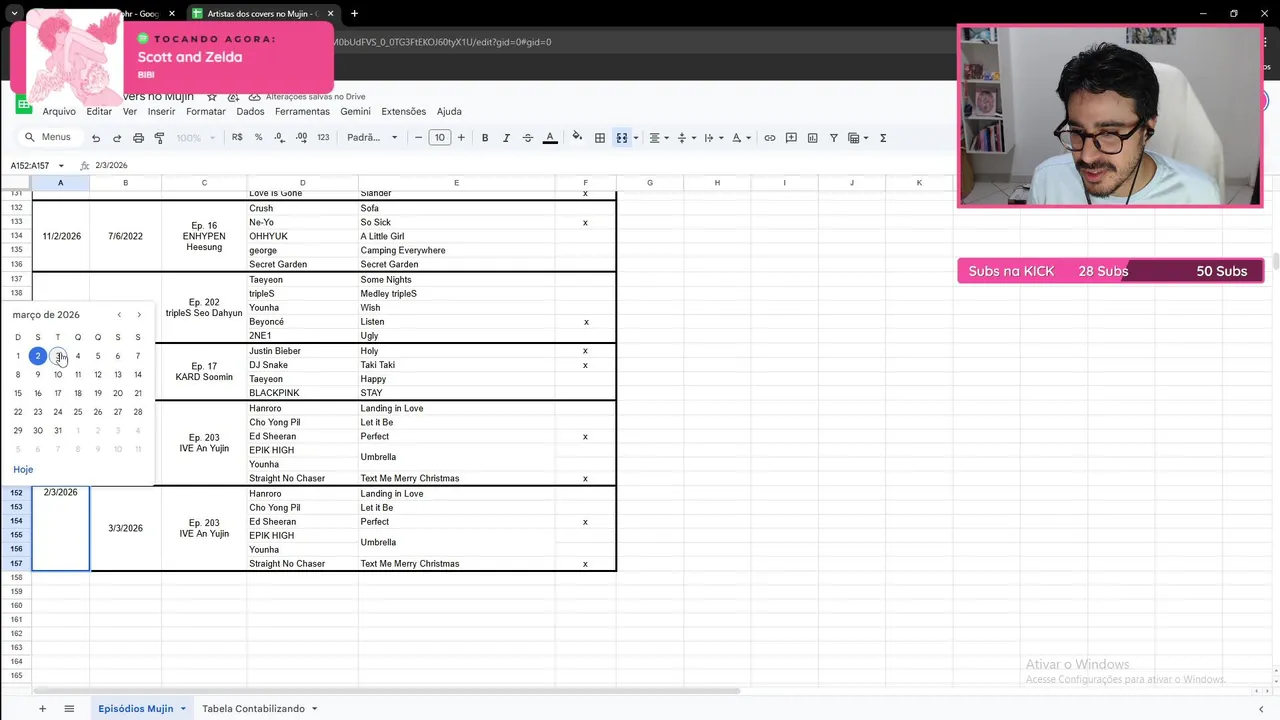The image size is (1280, 720).
Task: Open the vertical align dropdown
Action: point(685,138)
